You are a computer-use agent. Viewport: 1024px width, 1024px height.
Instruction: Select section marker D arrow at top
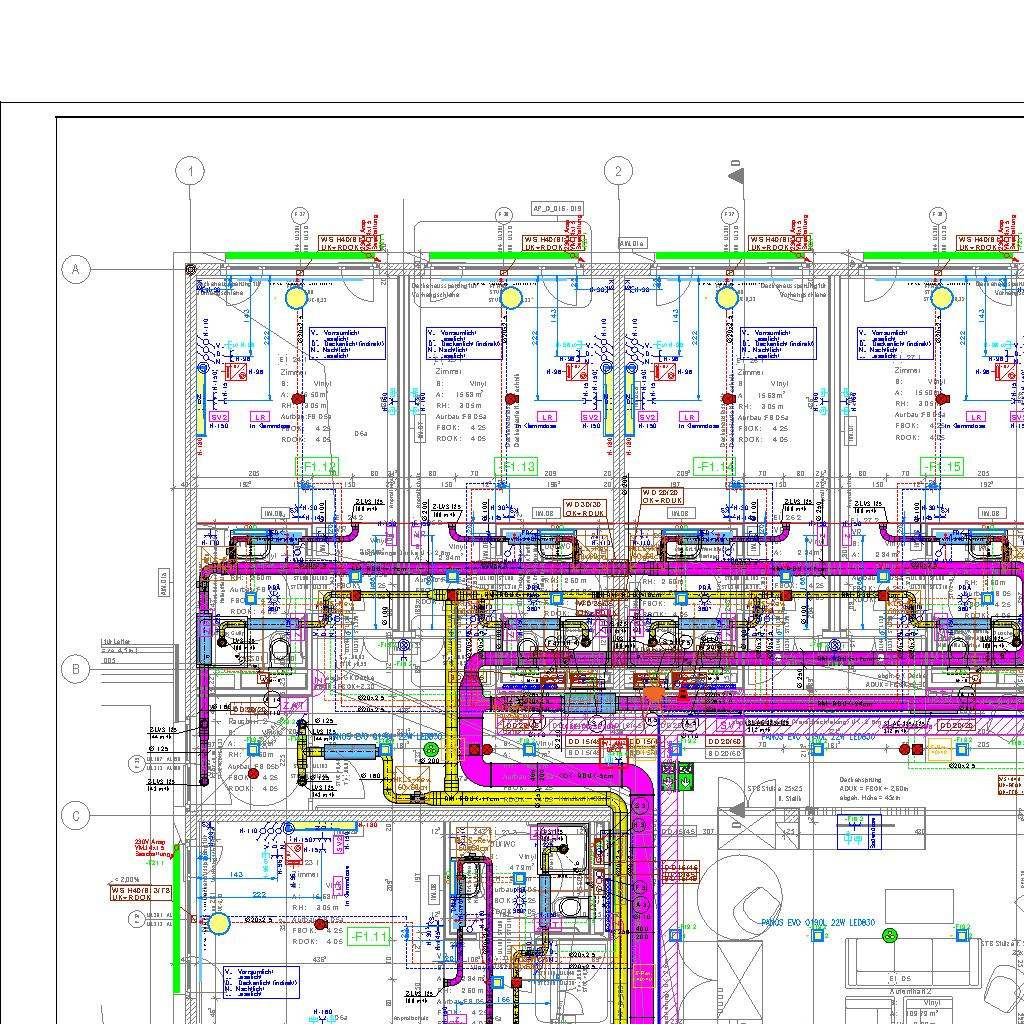click(x=736, y=175)
